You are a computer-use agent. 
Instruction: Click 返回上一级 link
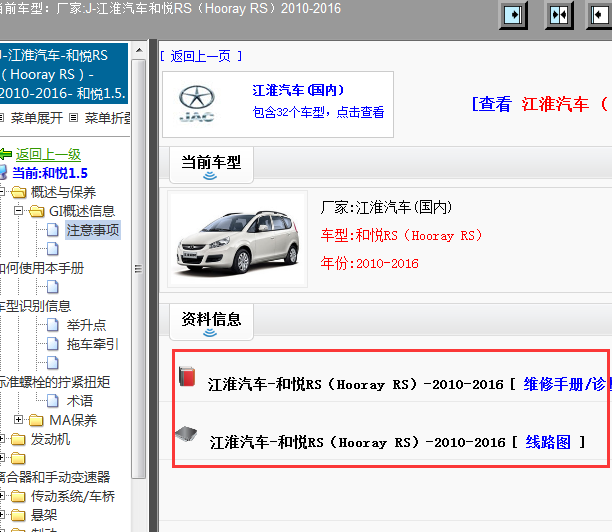[48, 154]
